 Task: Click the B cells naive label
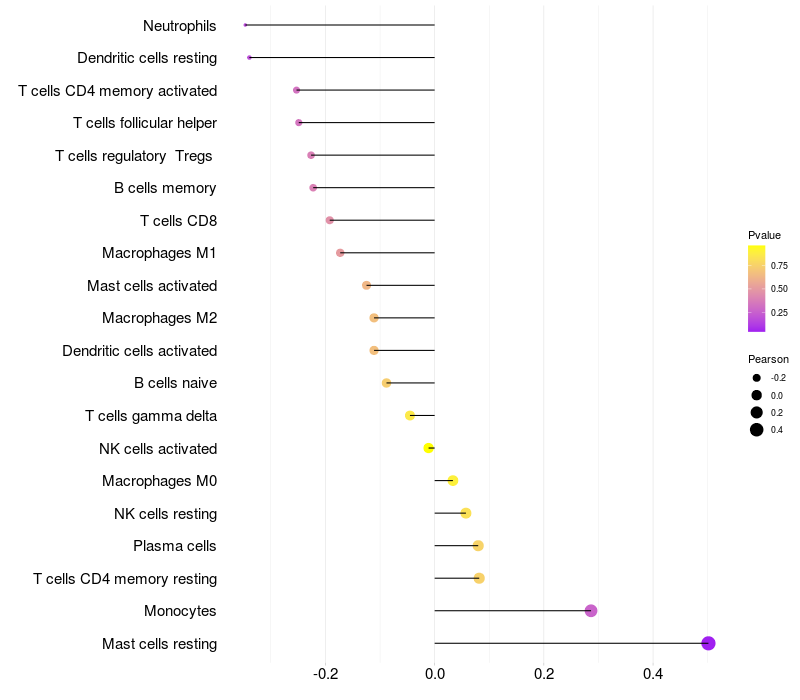175,383
